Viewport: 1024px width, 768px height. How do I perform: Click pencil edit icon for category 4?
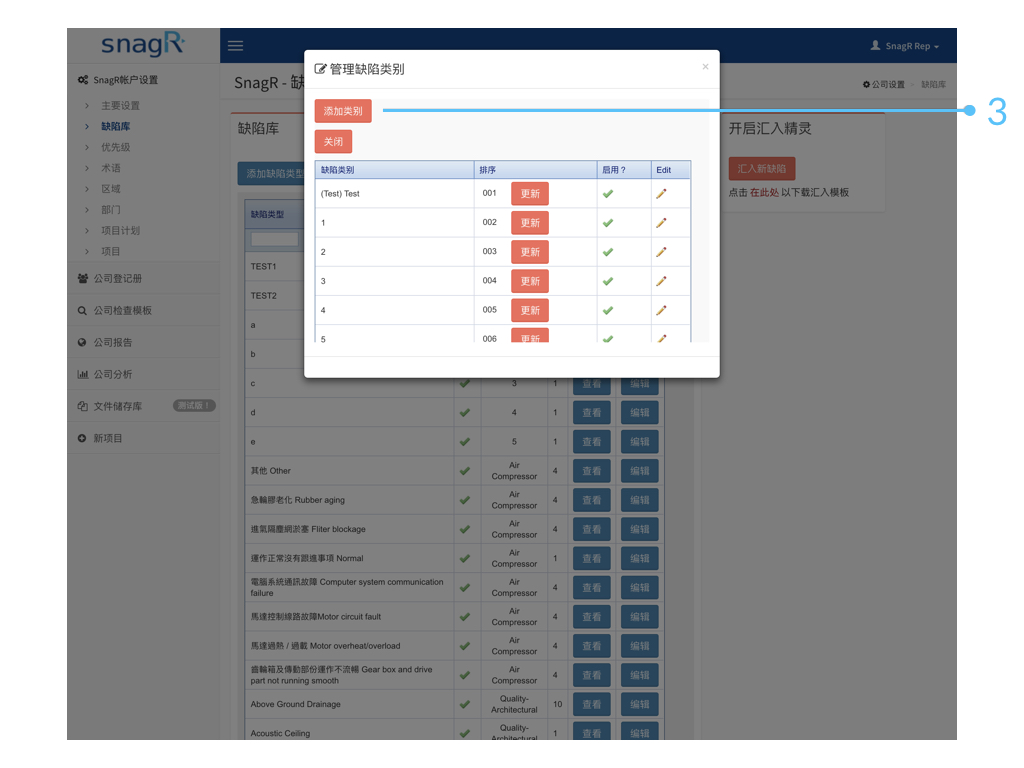(x=661, y=310)
